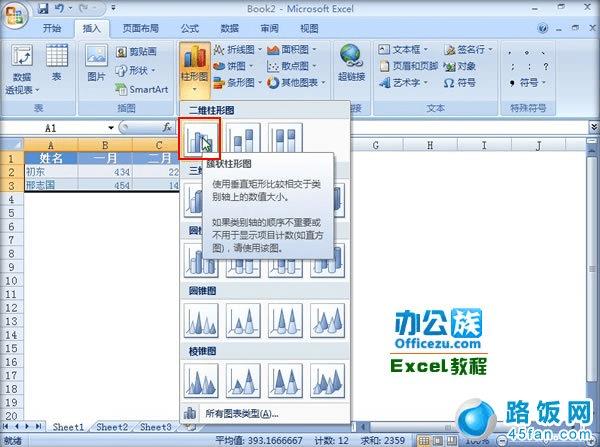Viewport: 600px width, 447px height.
Task: Switch to the 开始 (Home) tab
Action: 52,28
